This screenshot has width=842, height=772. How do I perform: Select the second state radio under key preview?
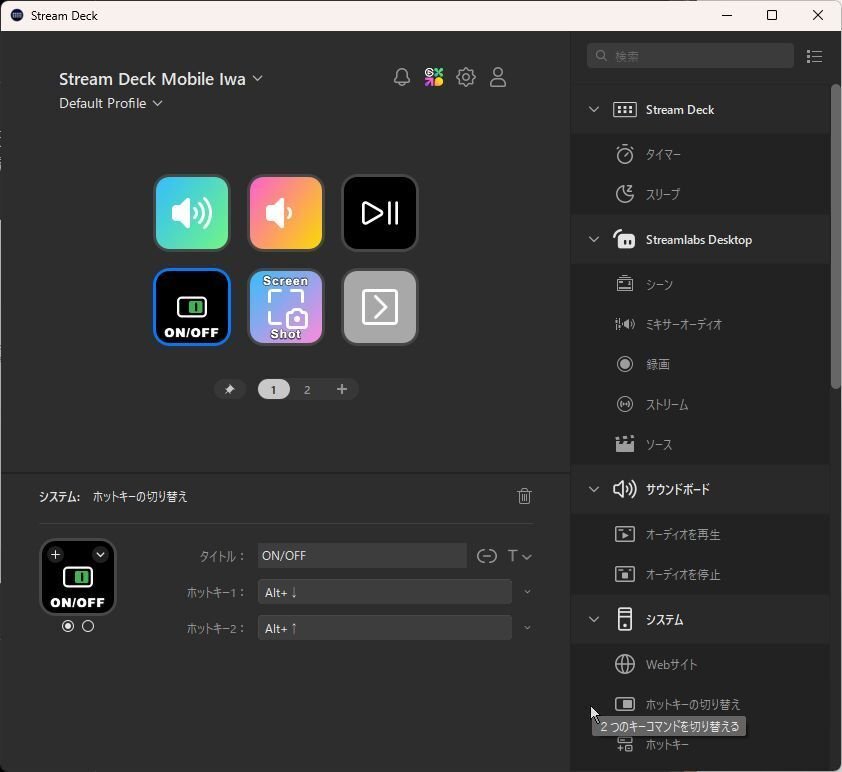point(89,626)
